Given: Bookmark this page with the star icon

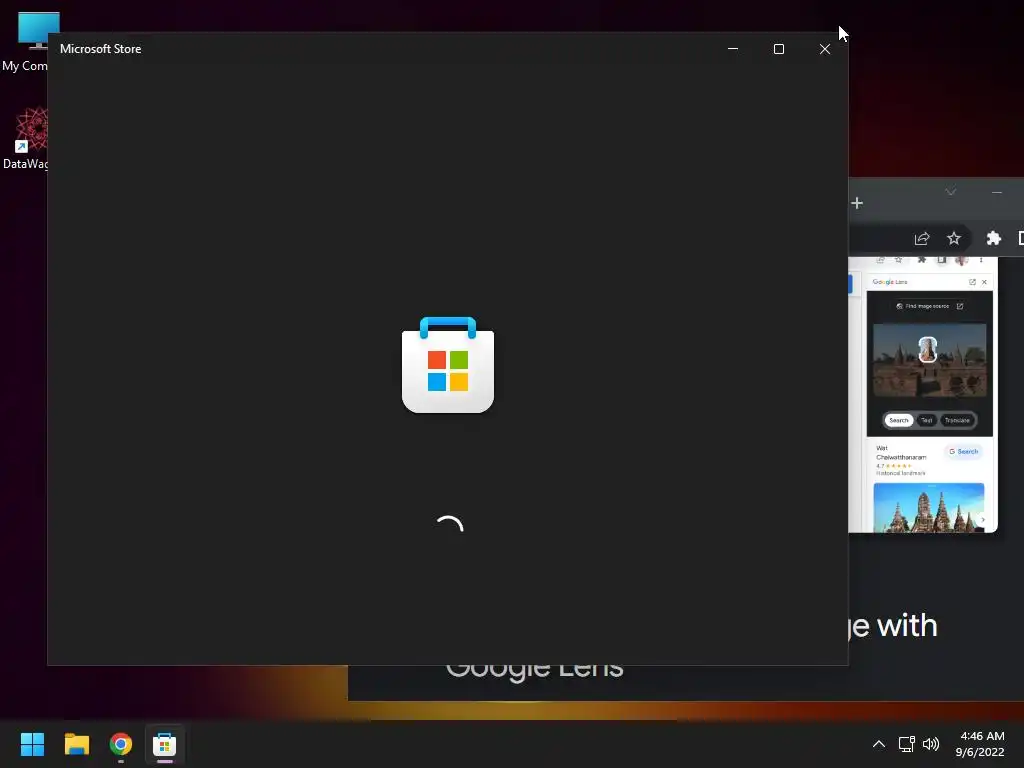Looking at the screenshot, I should coord(954,238).
